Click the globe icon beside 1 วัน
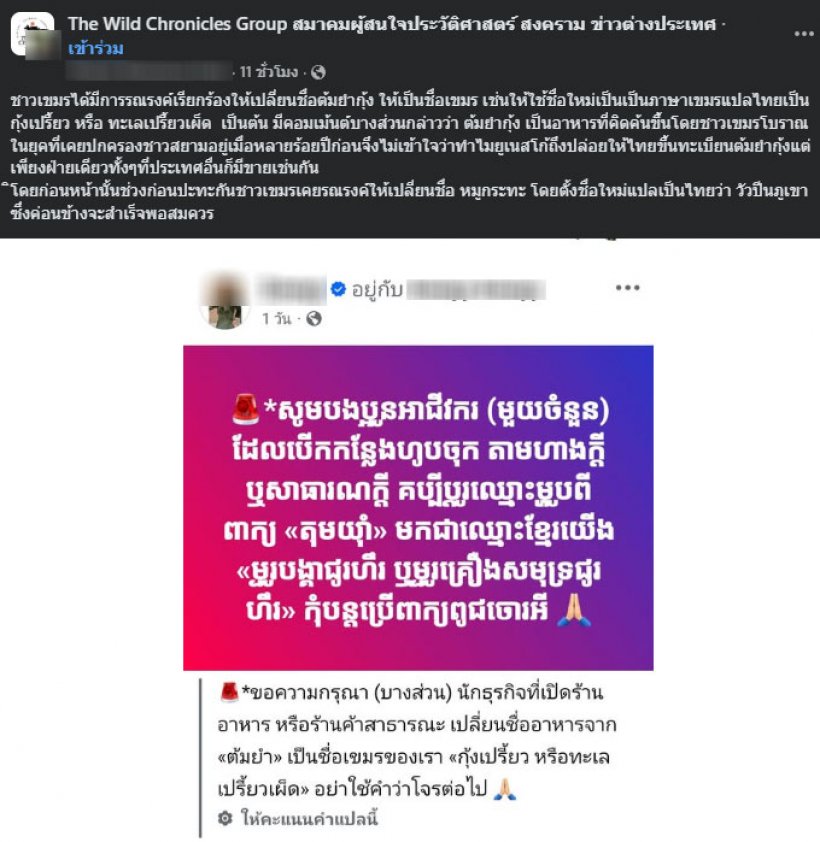 click(314, 319)
